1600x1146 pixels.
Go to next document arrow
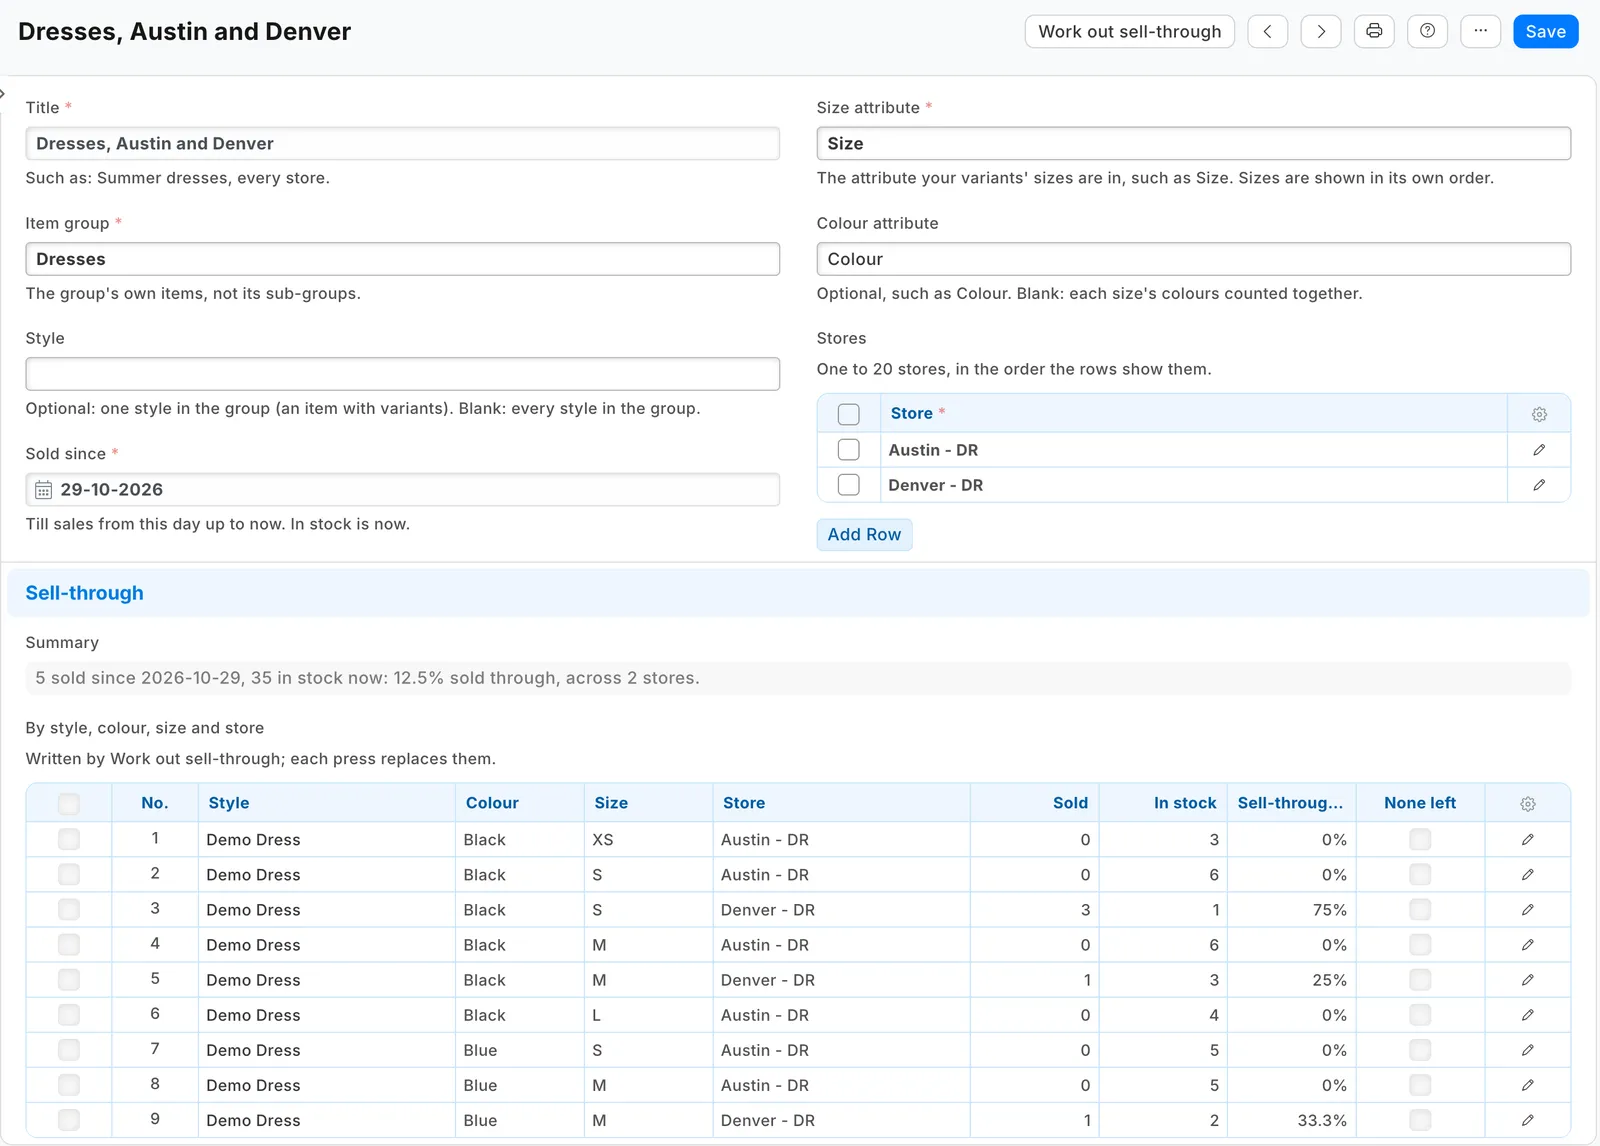[x=1321, y=31]
